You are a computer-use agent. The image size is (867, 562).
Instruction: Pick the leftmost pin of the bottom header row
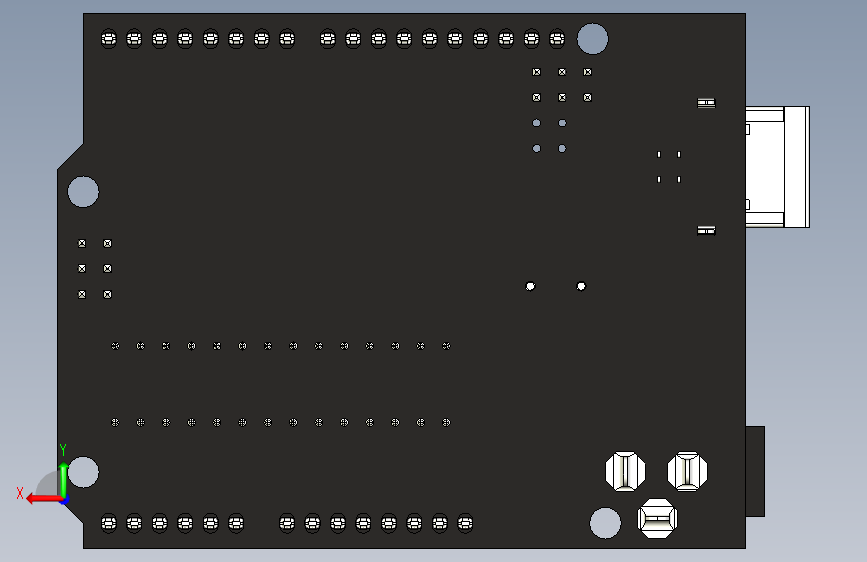[109, 523]
